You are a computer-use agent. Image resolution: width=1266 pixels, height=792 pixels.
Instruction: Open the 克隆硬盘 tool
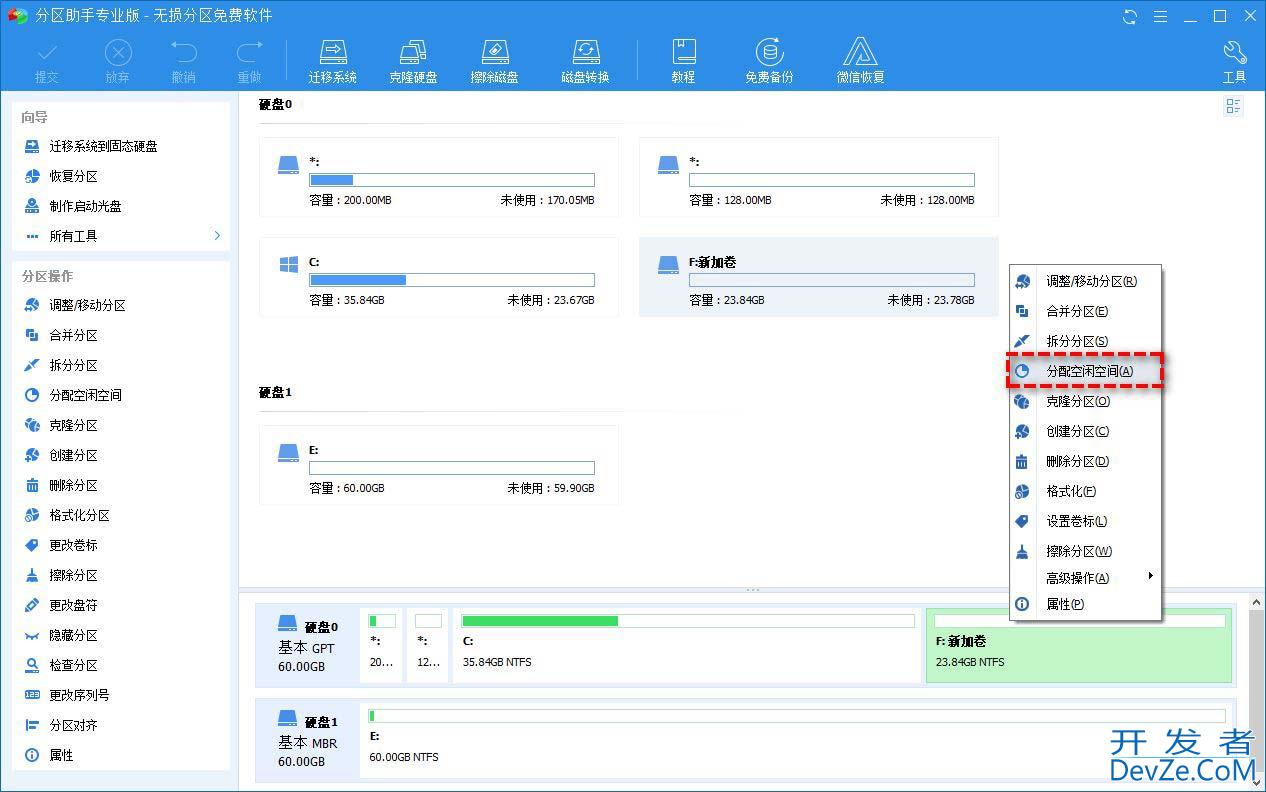(x=413, y=61)
